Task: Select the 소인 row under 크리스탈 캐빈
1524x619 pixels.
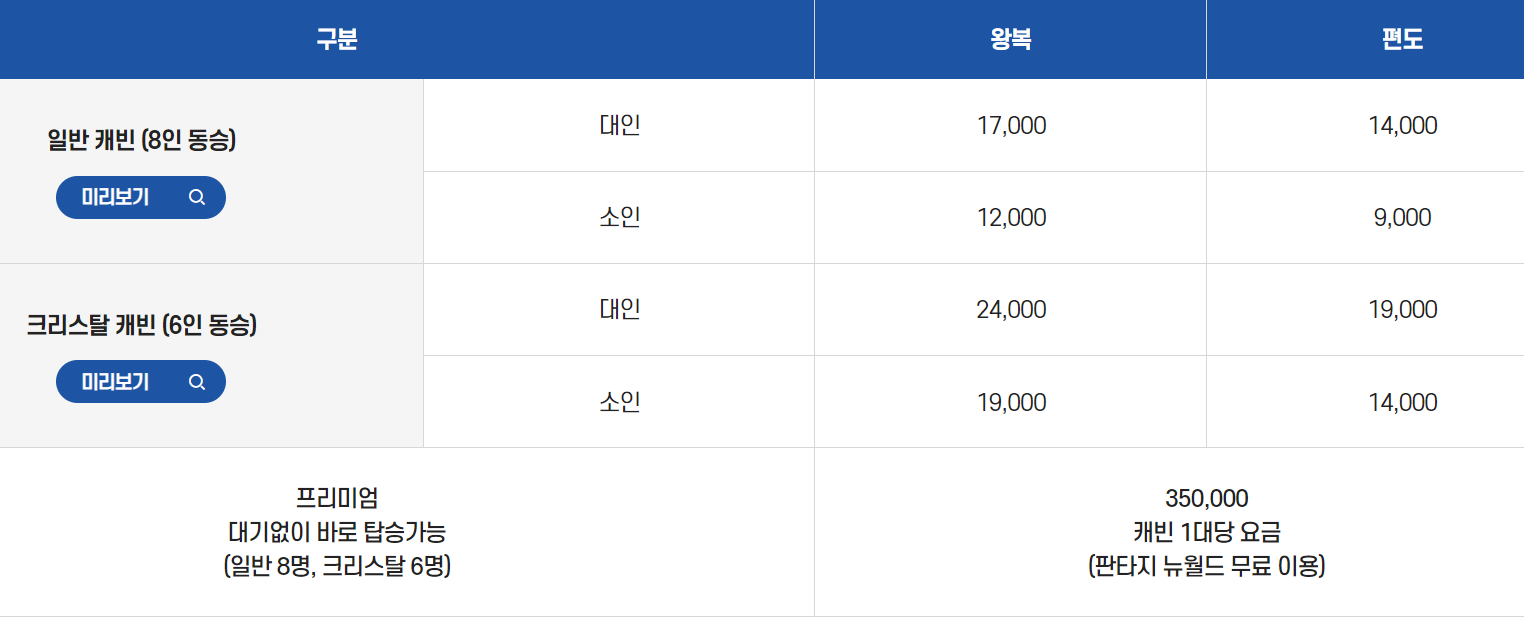Action: point(618,401)
